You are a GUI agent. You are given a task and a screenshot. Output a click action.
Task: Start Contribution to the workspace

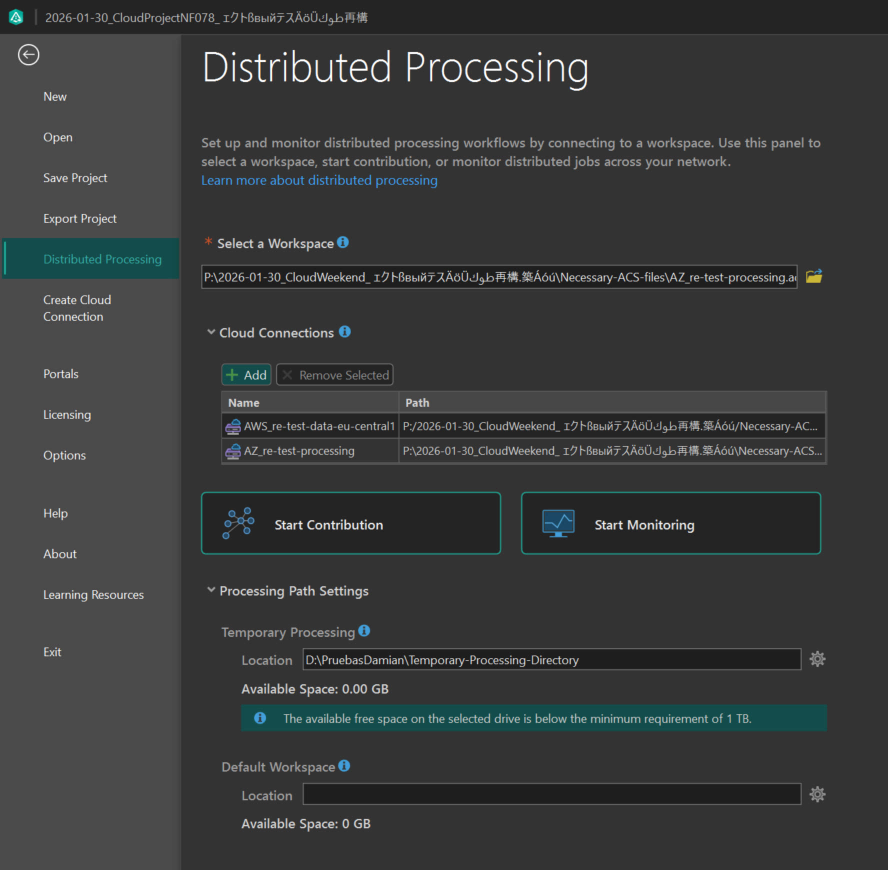coord(351,523)
